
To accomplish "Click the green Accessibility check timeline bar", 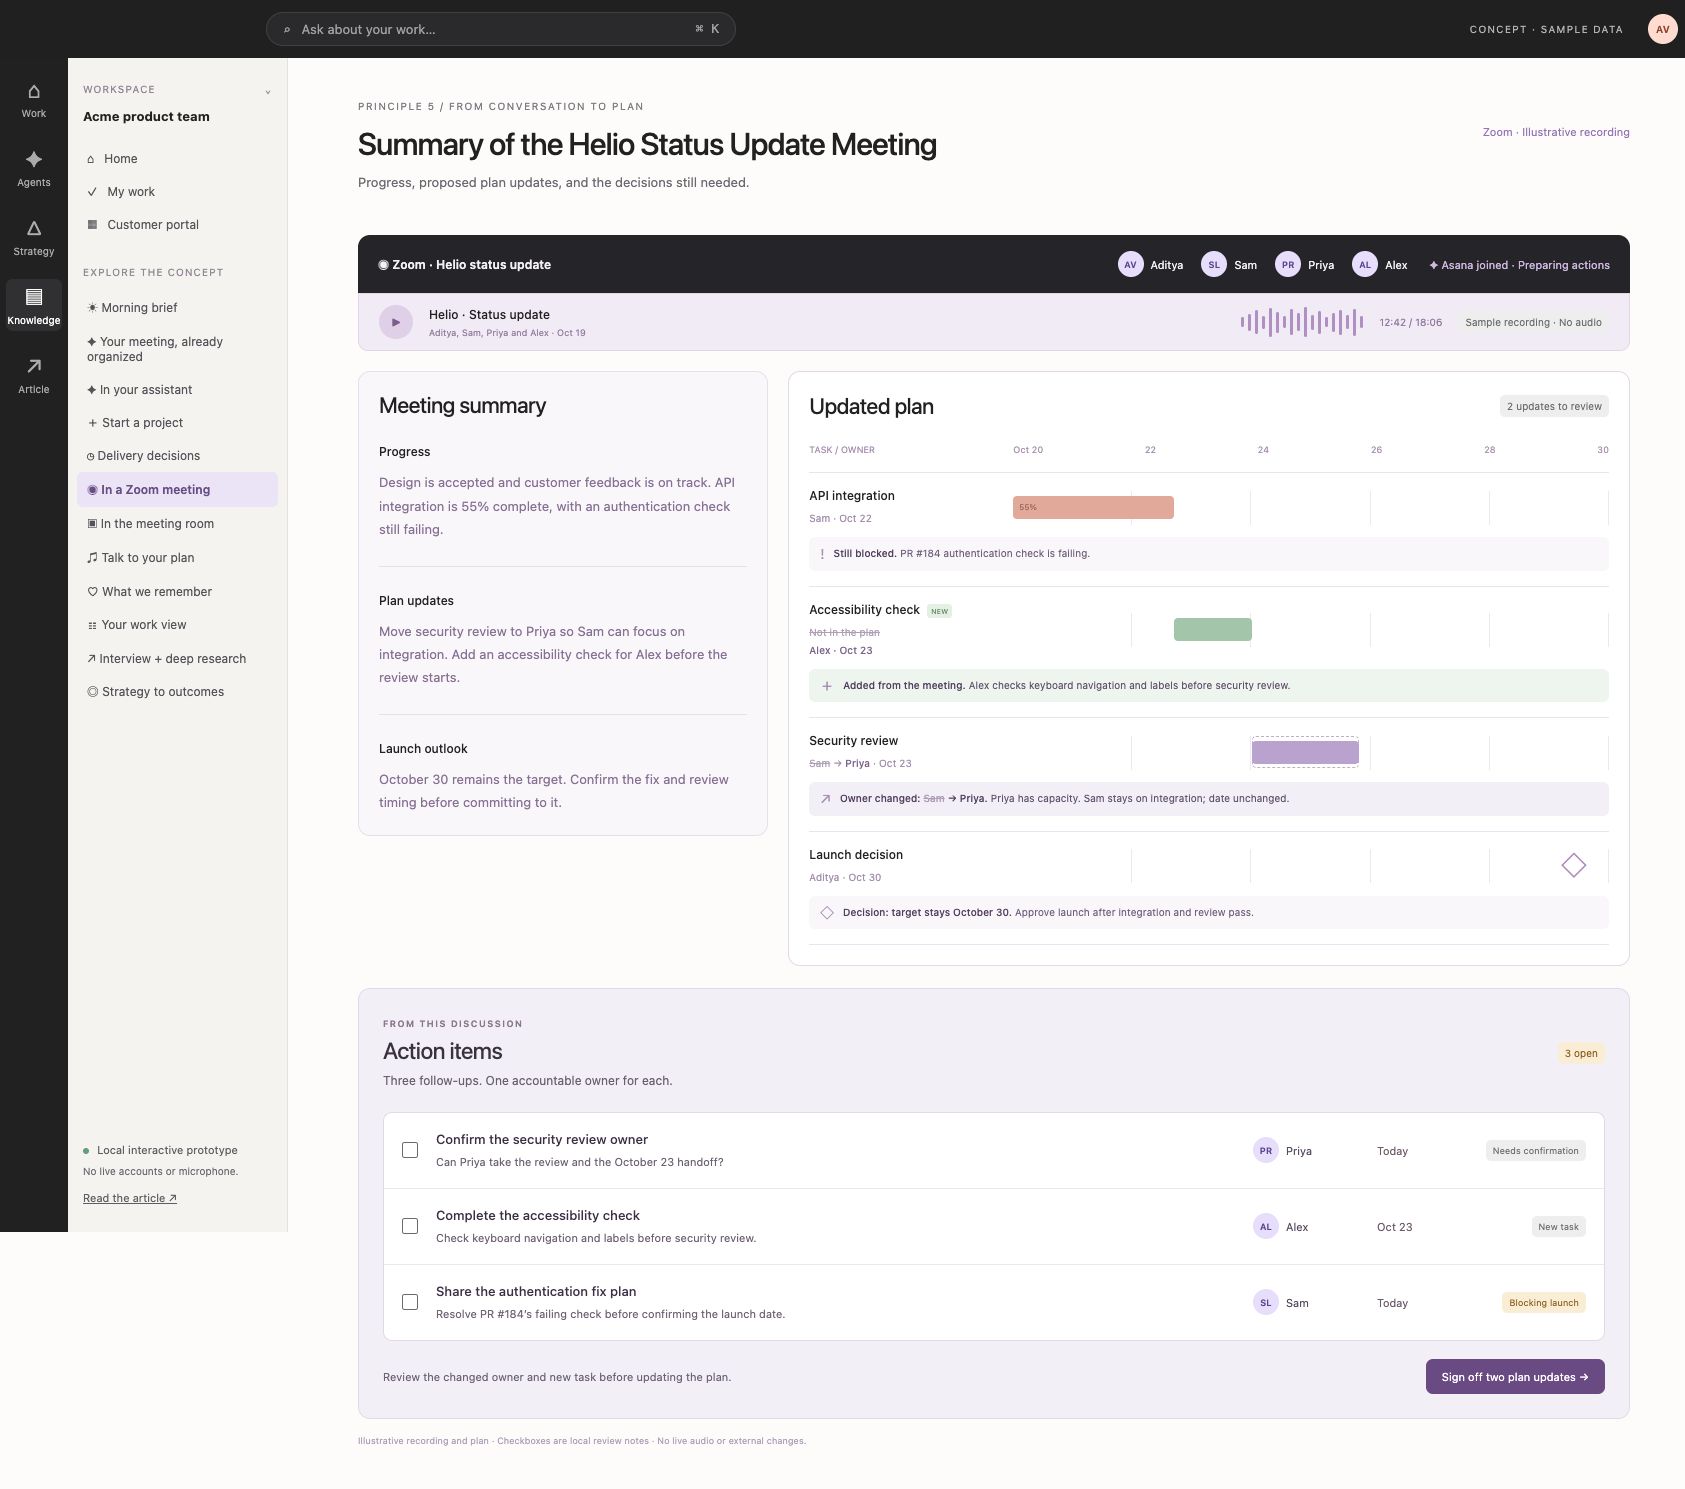I will (1213, 629).
